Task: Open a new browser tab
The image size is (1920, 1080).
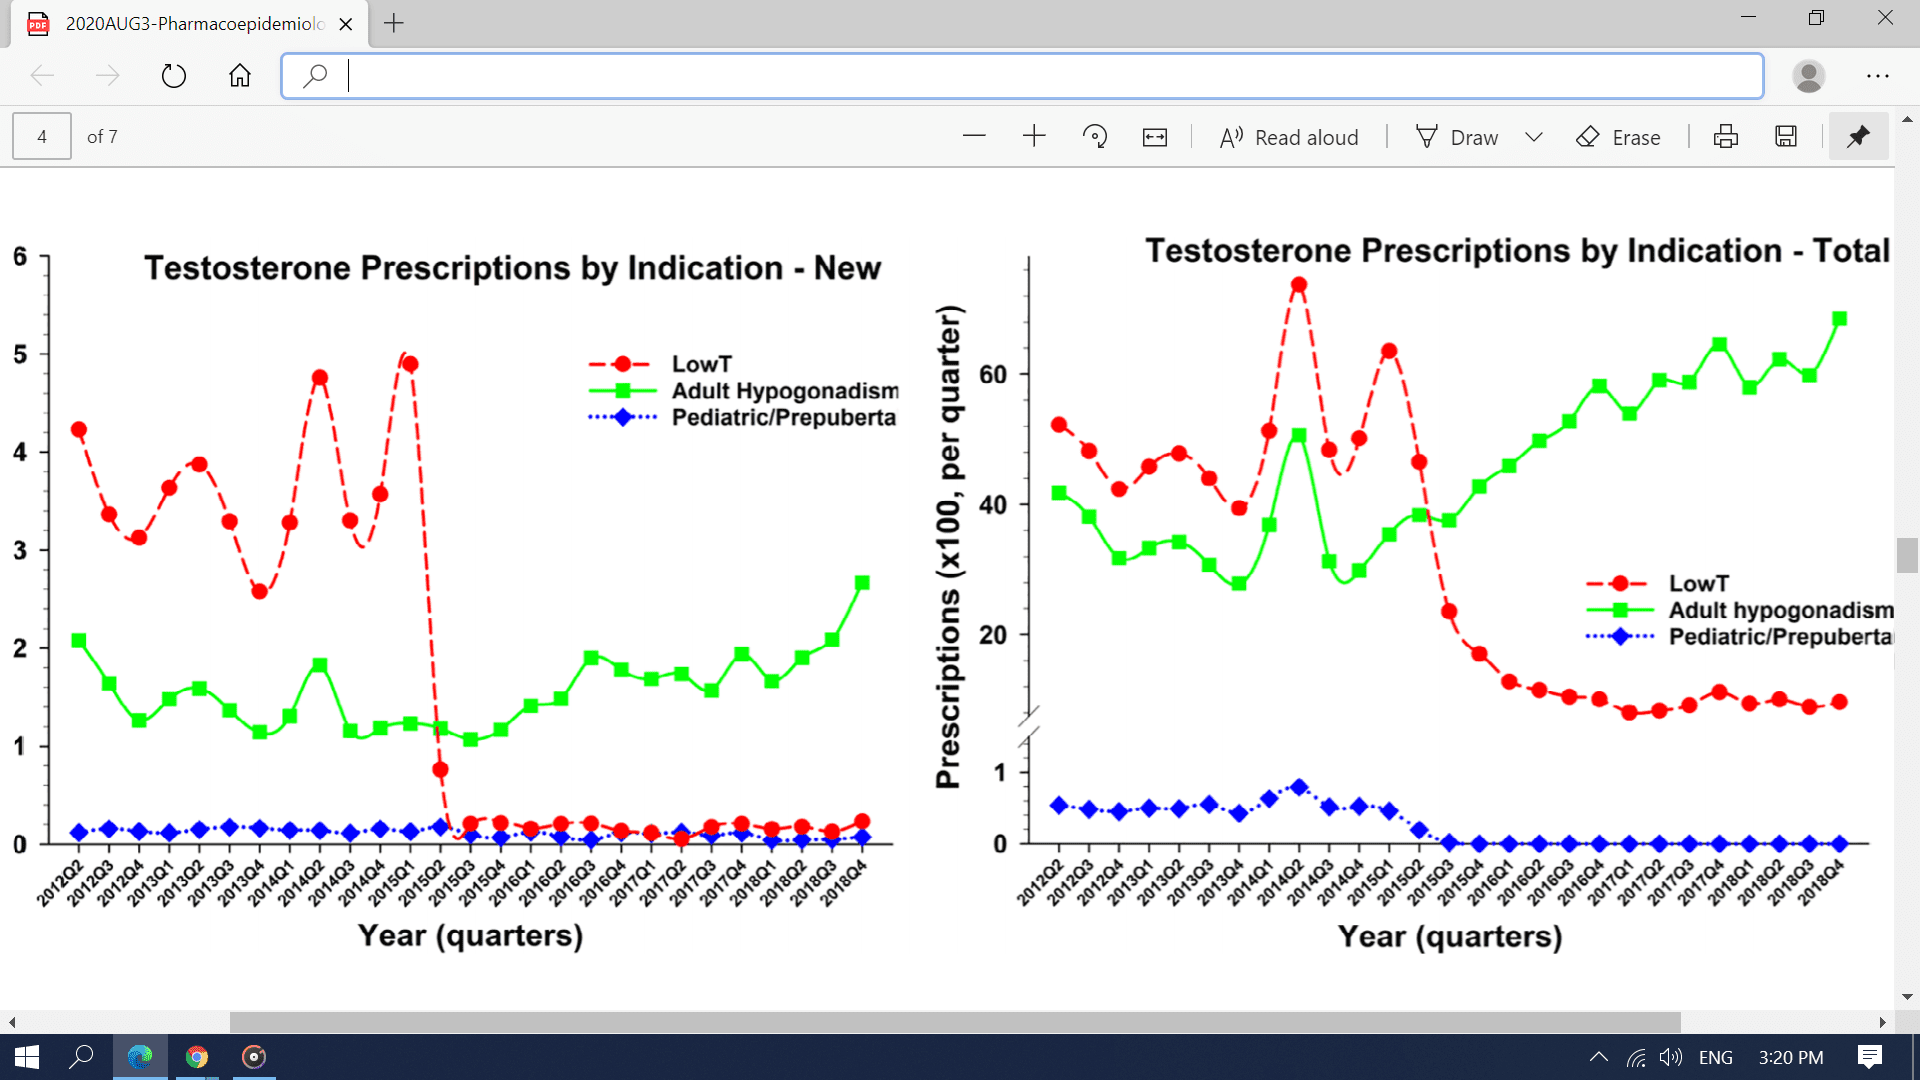Action: [394, 23]
